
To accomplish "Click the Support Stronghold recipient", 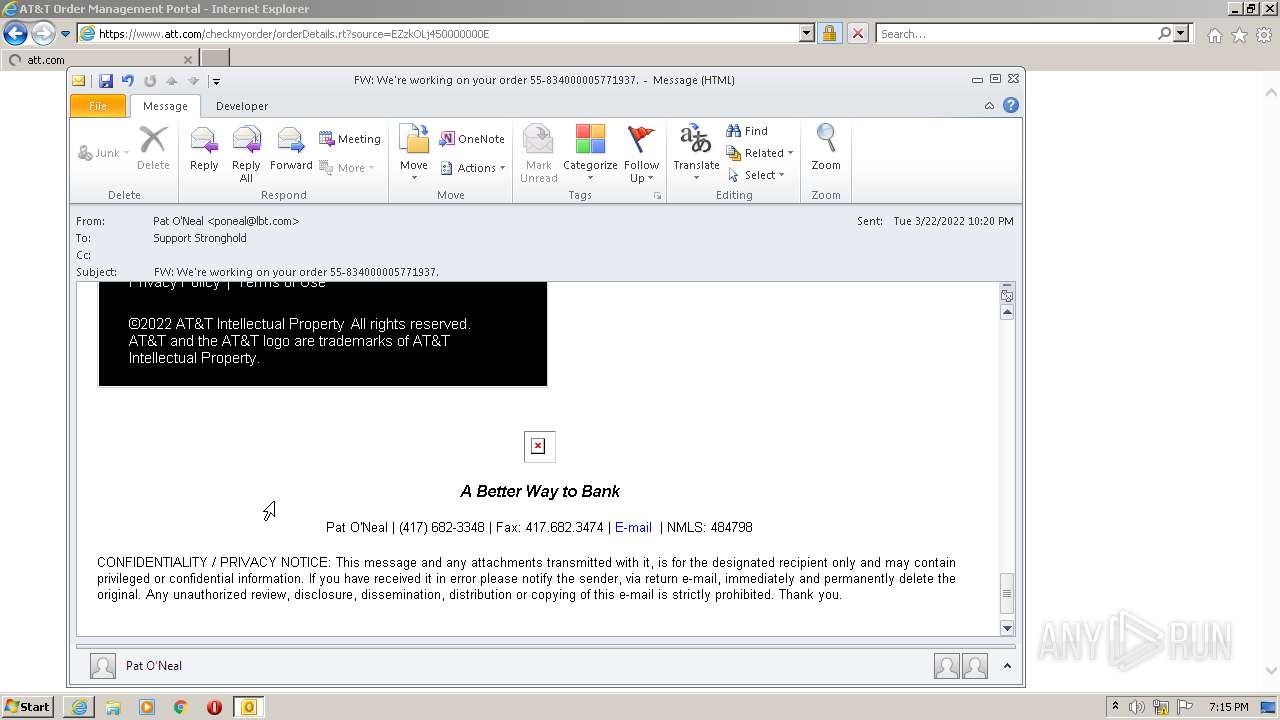I will pos(200,238).
